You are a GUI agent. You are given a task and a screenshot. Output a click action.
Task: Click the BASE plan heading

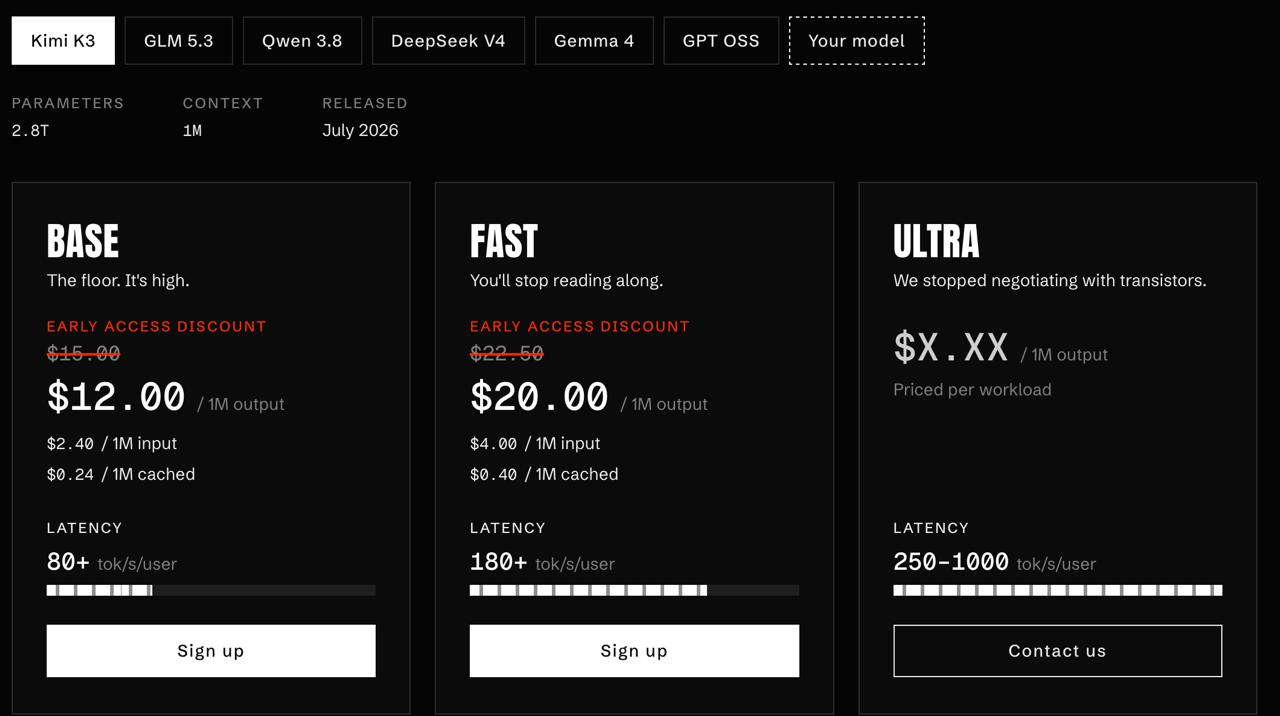point(83,241)
